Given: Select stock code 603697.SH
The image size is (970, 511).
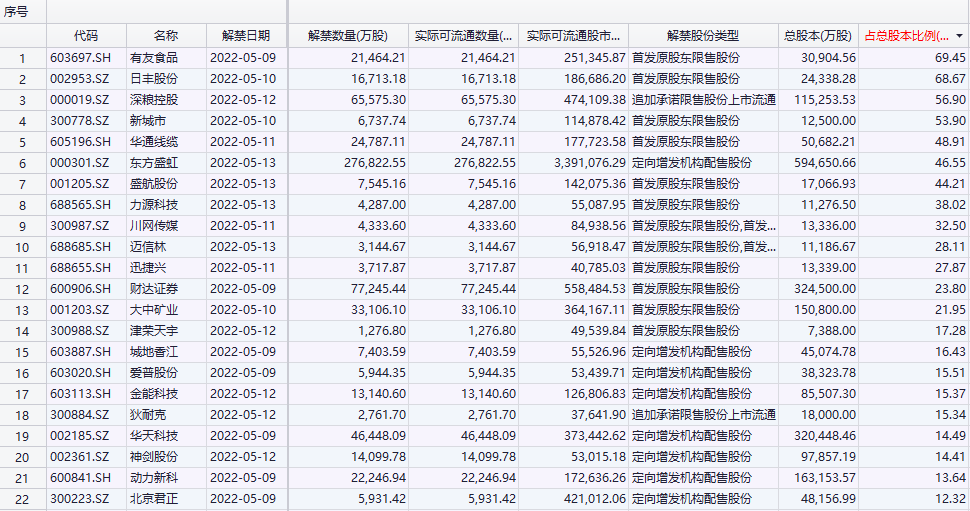Looking at the screenshot, I should (80, 58).
